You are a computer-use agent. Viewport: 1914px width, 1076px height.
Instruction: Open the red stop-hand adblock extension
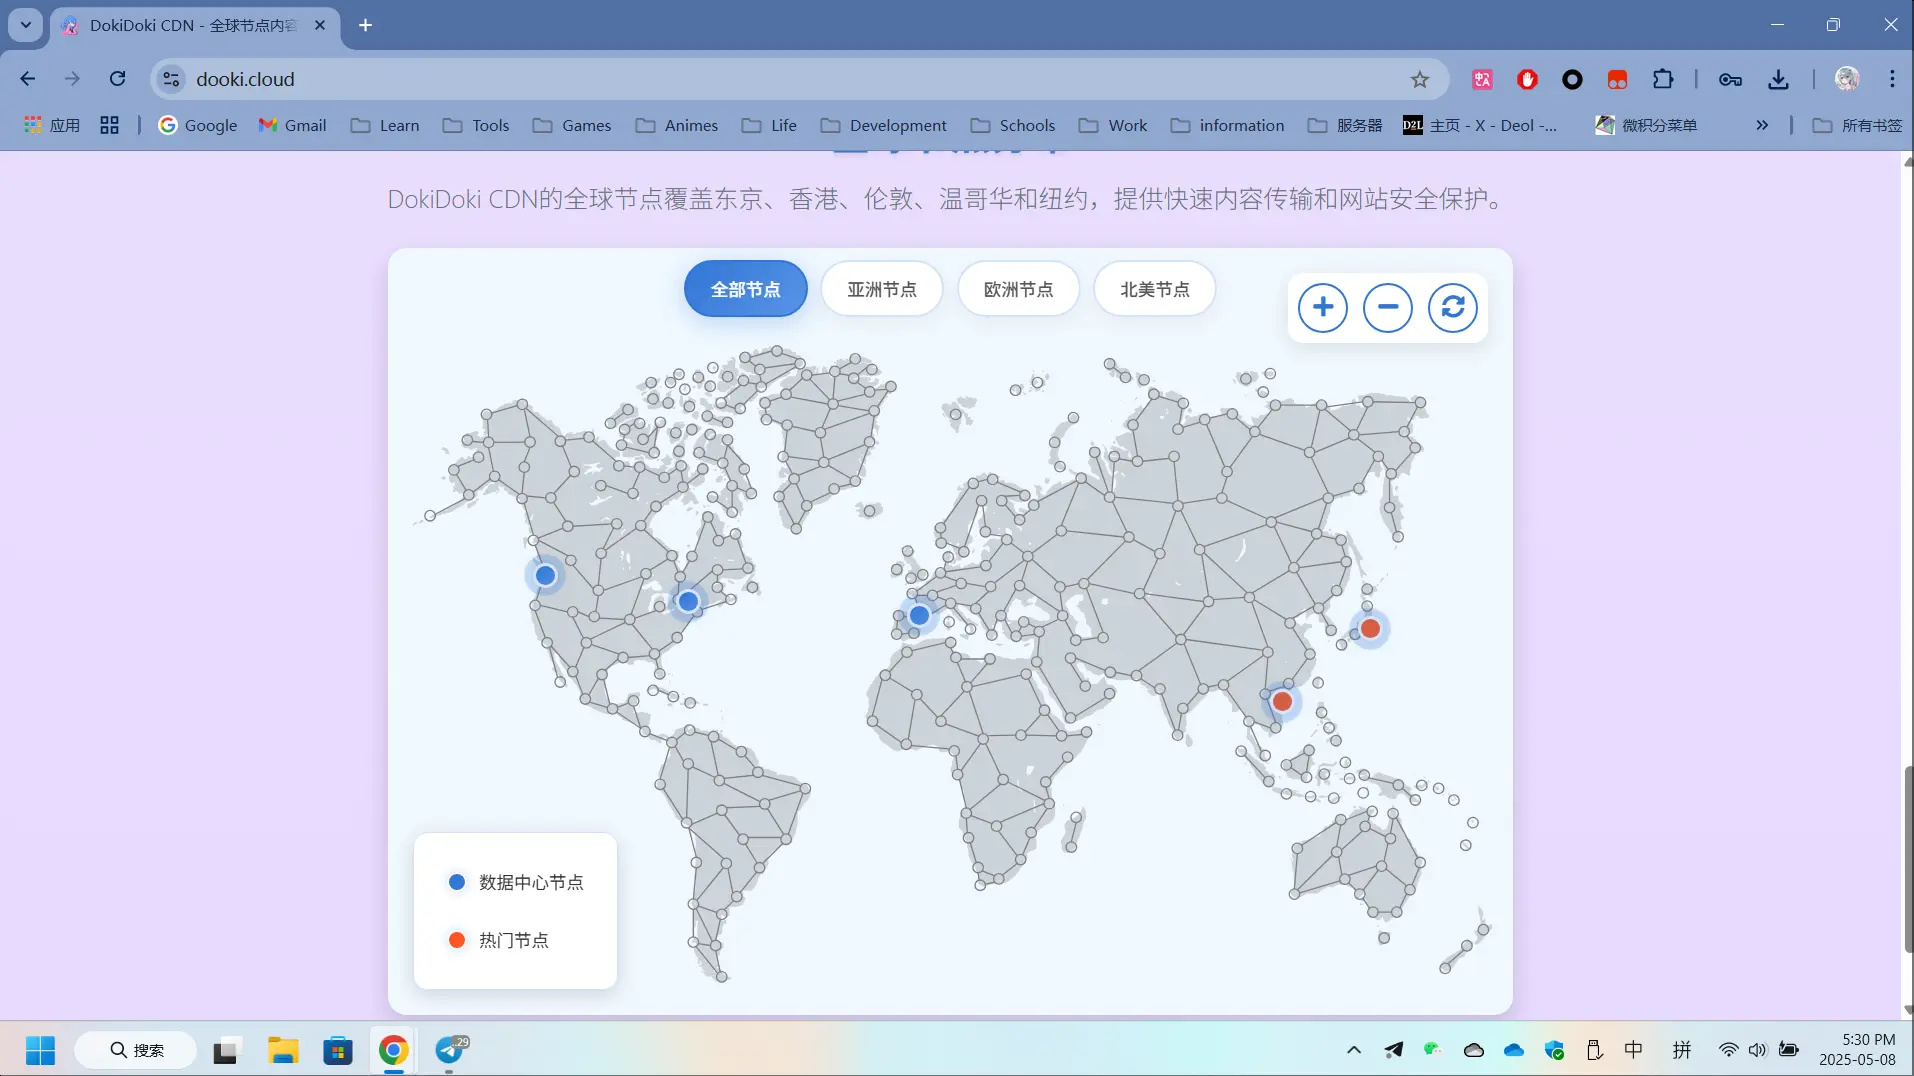[1527, 79]
